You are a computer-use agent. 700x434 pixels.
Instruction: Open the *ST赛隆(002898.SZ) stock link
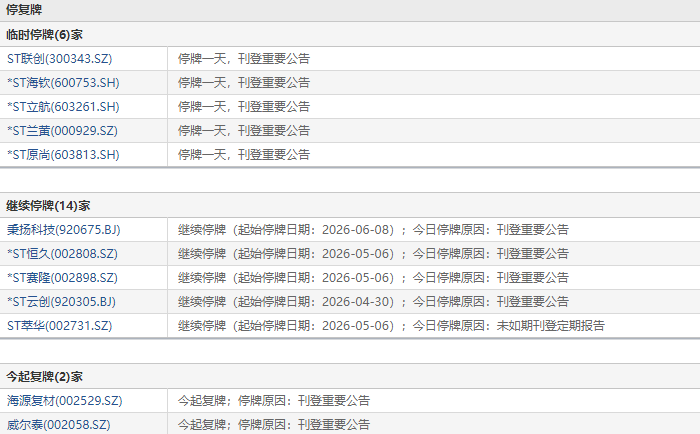pyautogui.click(x=62, y=278)
